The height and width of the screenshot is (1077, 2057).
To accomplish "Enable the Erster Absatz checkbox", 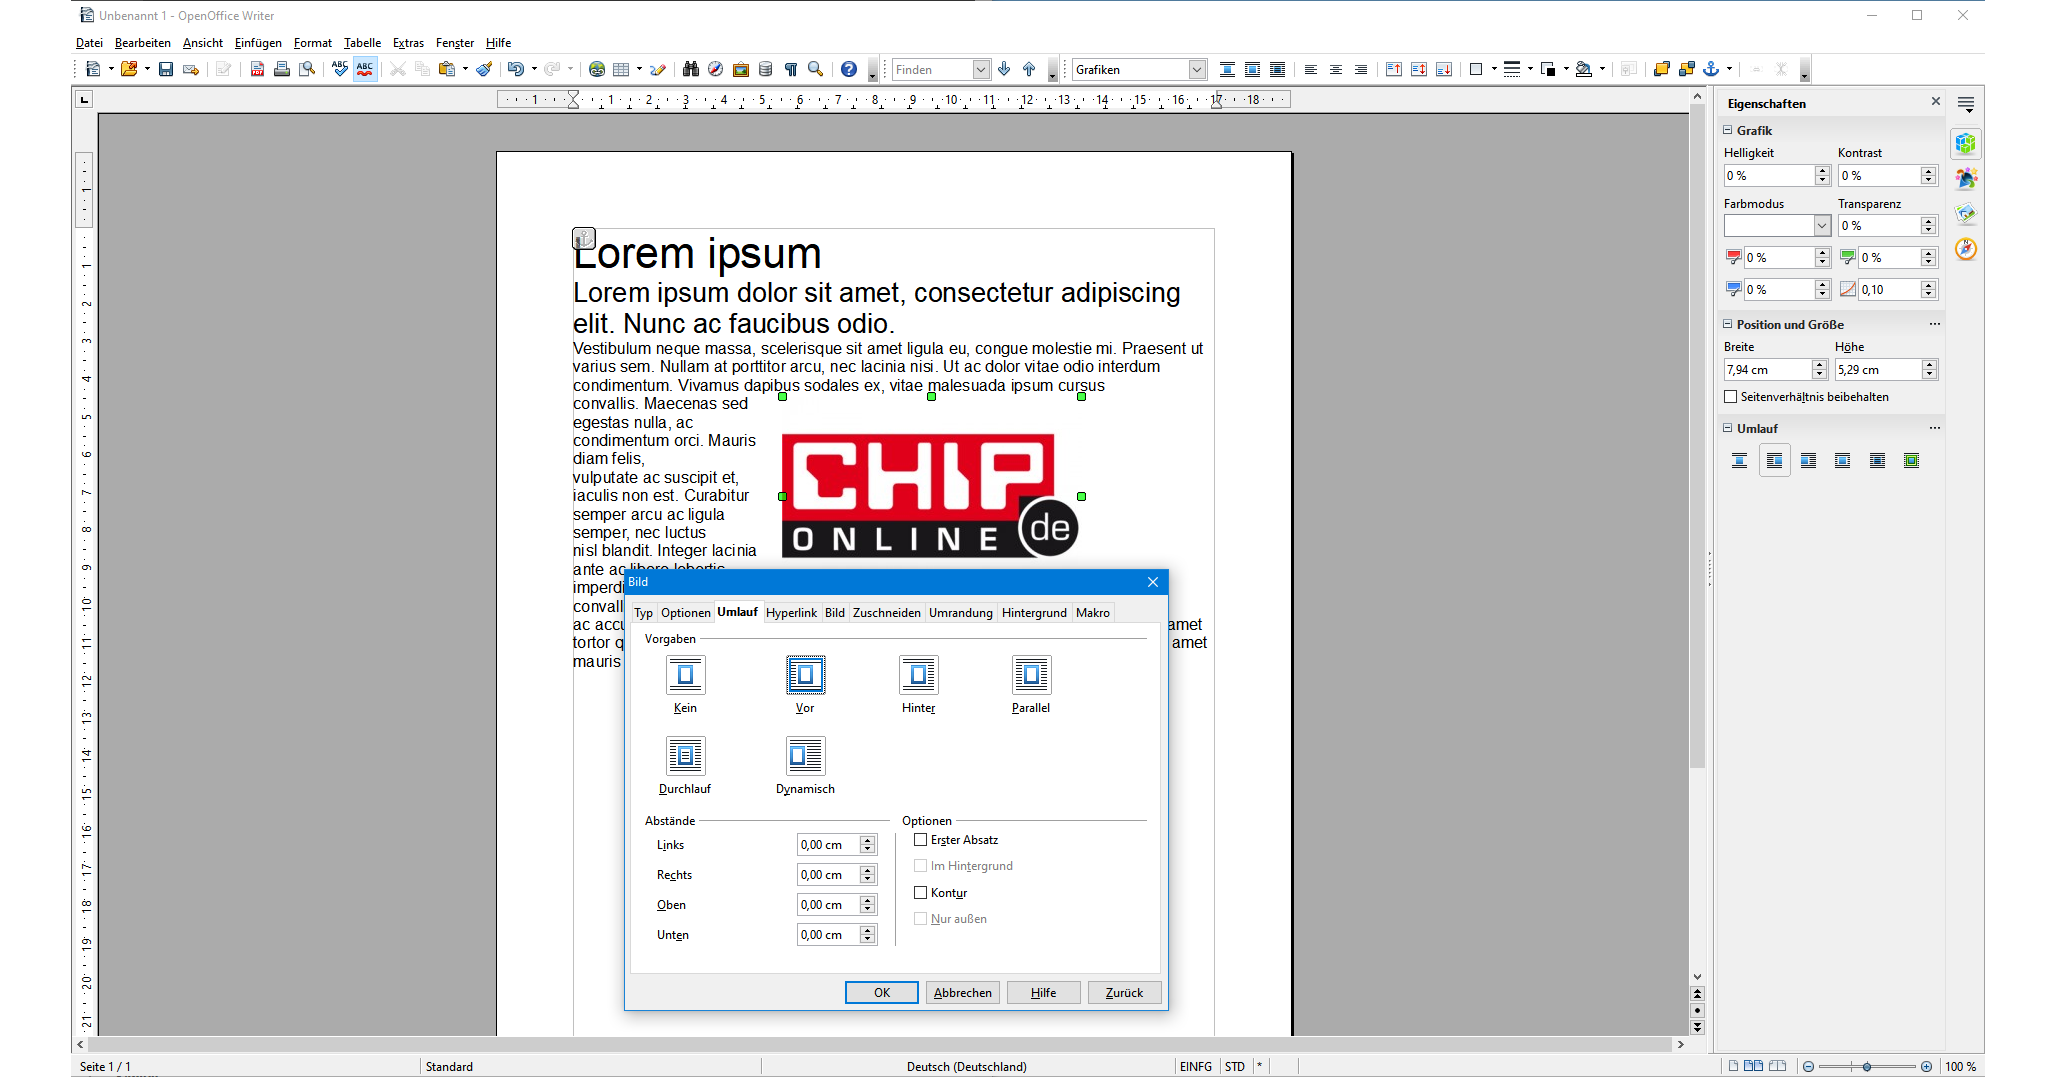I will 921,840.
